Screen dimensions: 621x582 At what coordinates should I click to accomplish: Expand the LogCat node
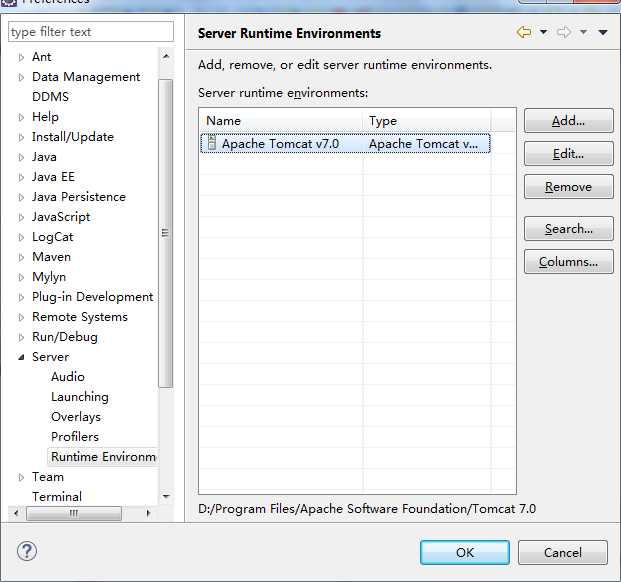pyautogui.click(x=21, y=237)
